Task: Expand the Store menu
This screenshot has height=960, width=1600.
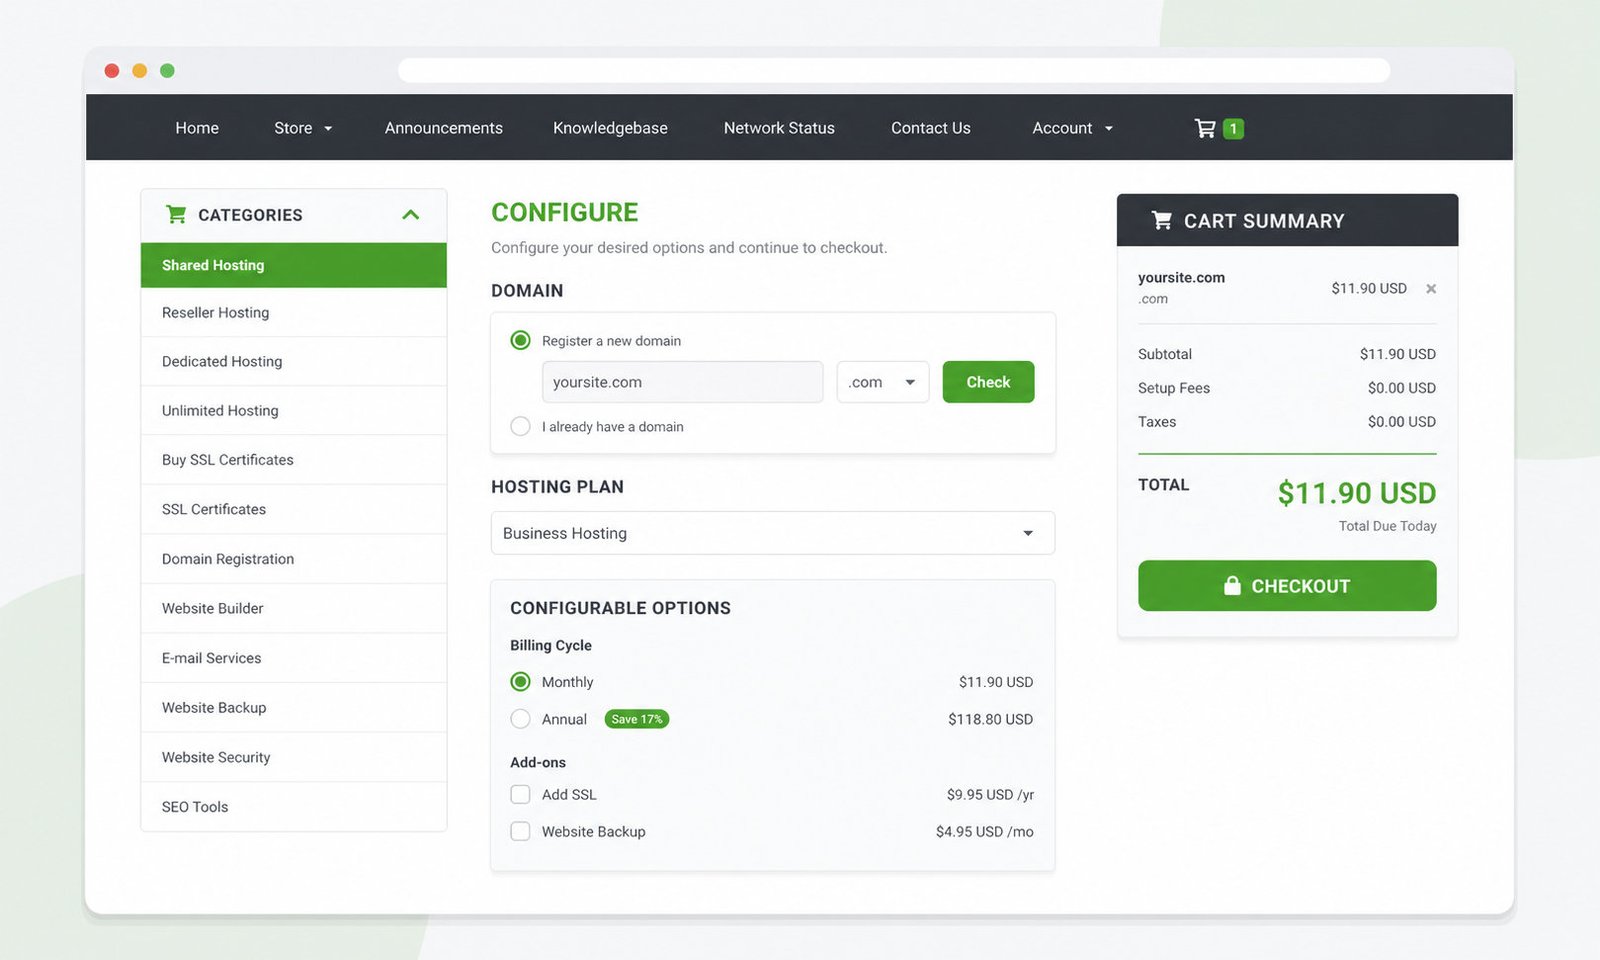Action: 303,128
